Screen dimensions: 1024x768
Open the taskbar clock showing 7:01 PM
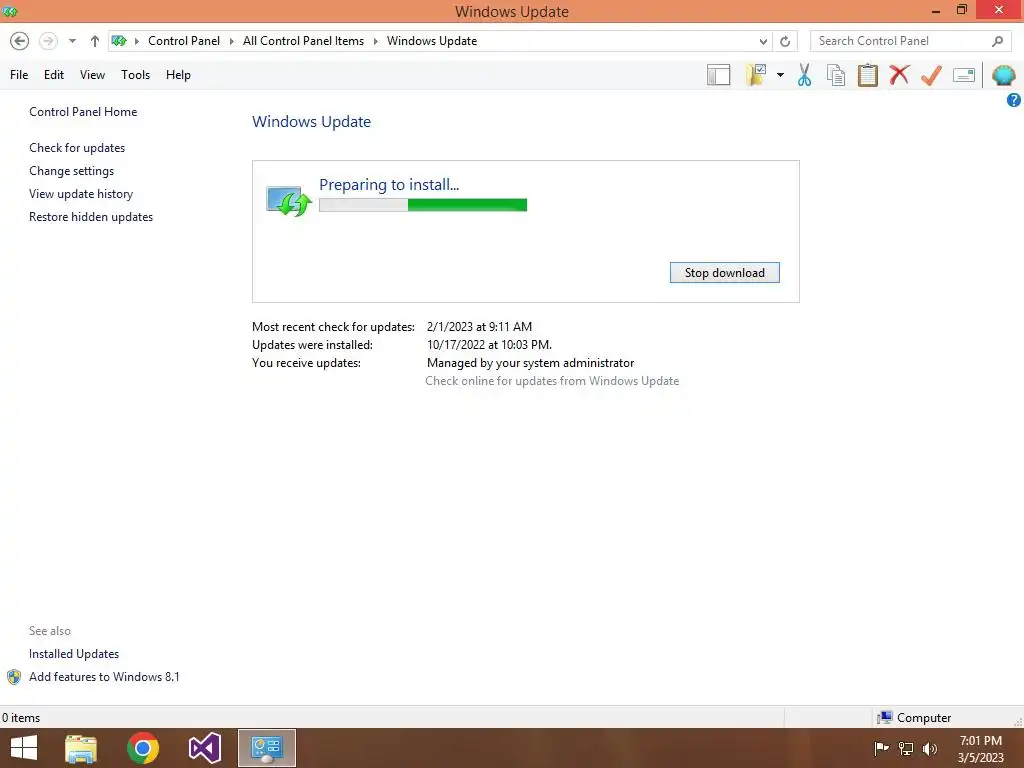click(x=980, y=748)
